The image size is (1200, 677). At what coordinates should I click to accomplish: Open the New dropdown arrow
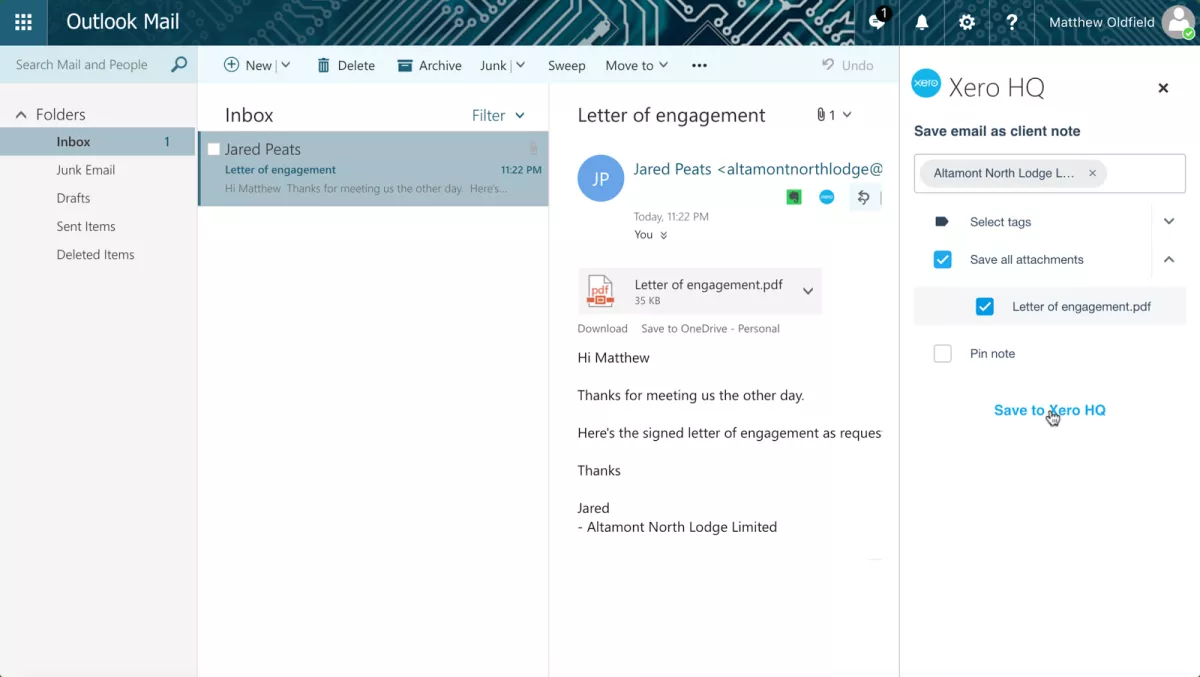click(285, 65)
